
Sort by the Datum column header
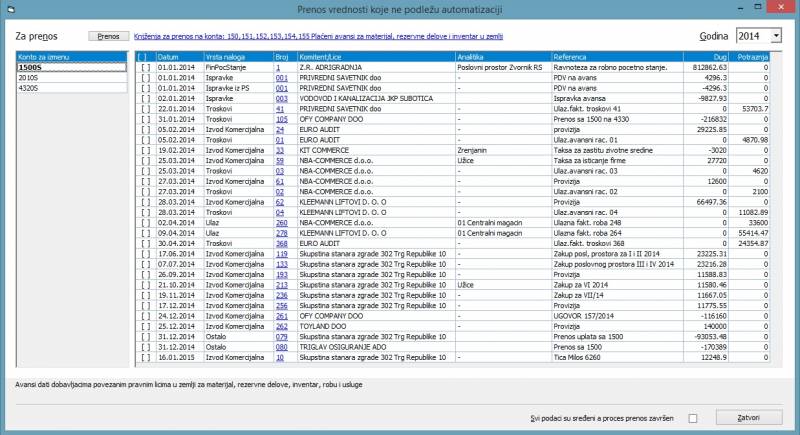pyautogui.click(x=167, y=57)
